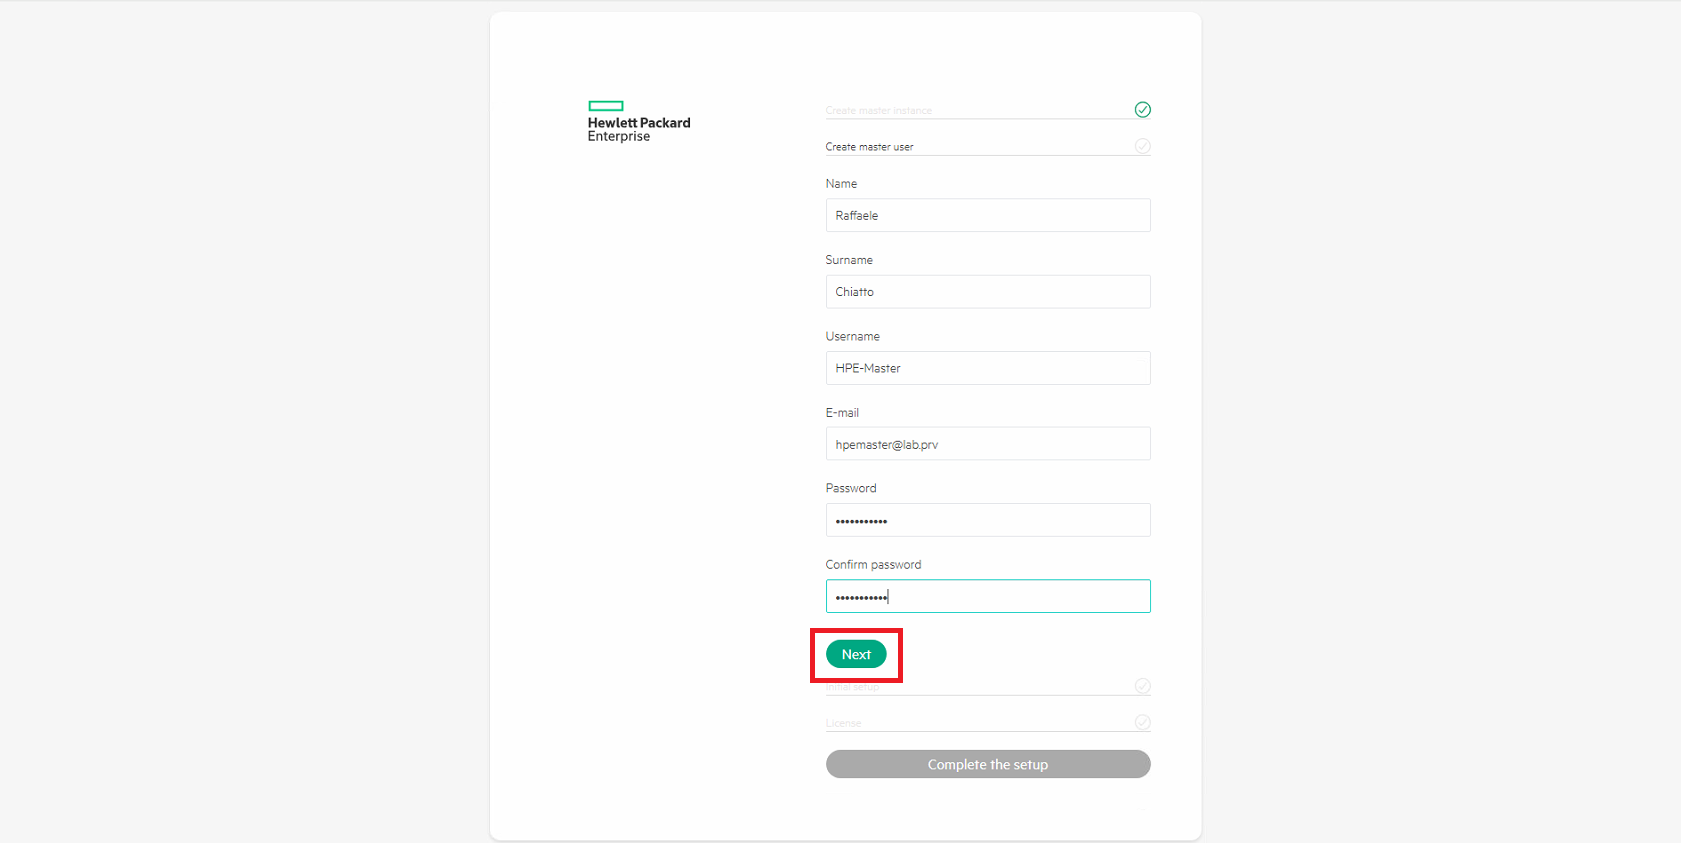This screenshot has width=1681, height=843.
Task: Select the Username field with HPE-Master
Action: pos(988,368)
